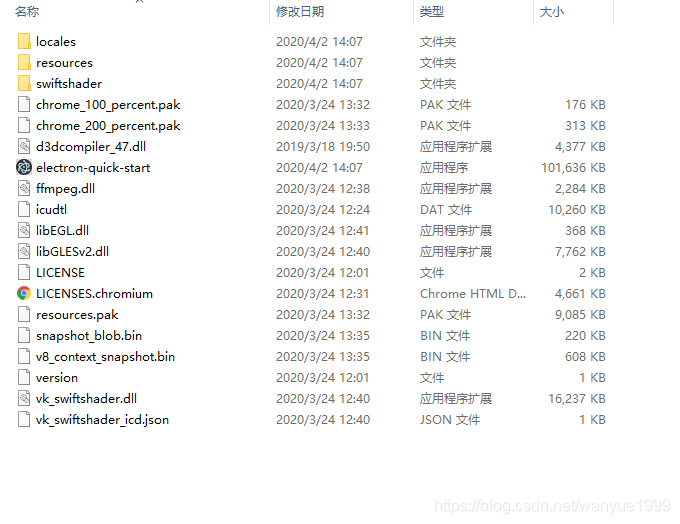This screenshot has width=680, height=524.
Task: Click the file name version
Action: click(x=57, y=378)
